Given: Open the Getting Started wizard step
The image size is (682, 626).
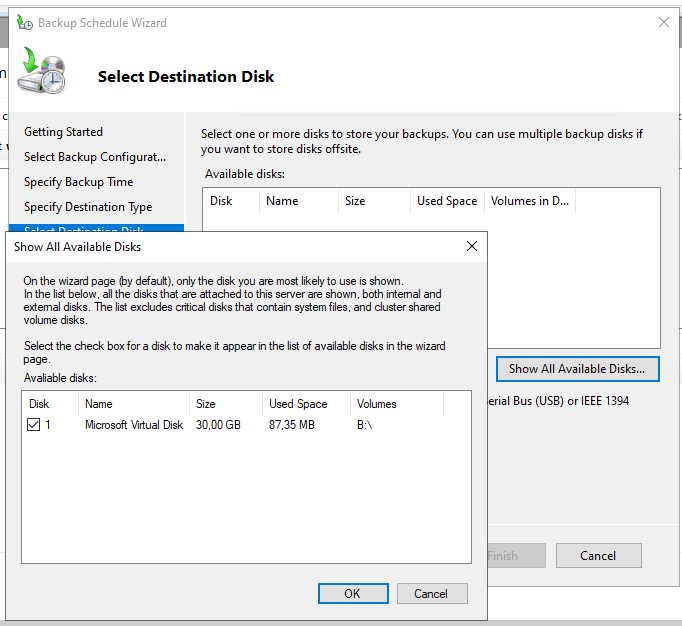Looking at the screenshot, I should [x=63, y=132].
